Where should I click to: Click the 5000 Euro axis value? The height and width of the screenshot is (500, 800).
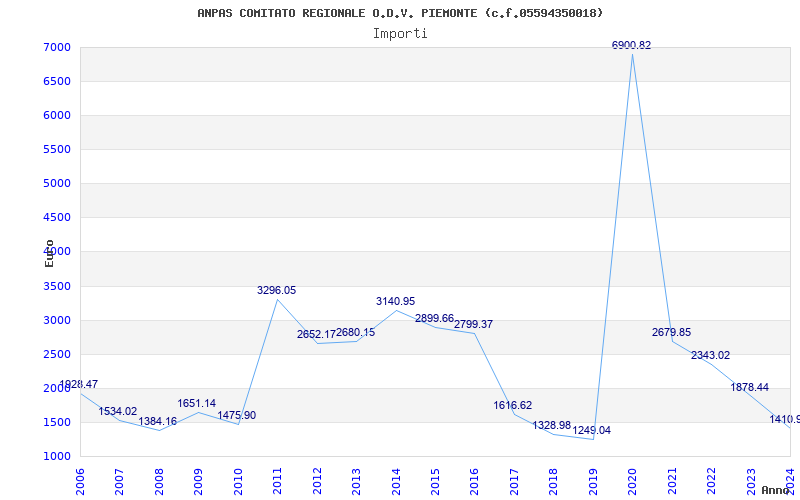click(57, 184)
